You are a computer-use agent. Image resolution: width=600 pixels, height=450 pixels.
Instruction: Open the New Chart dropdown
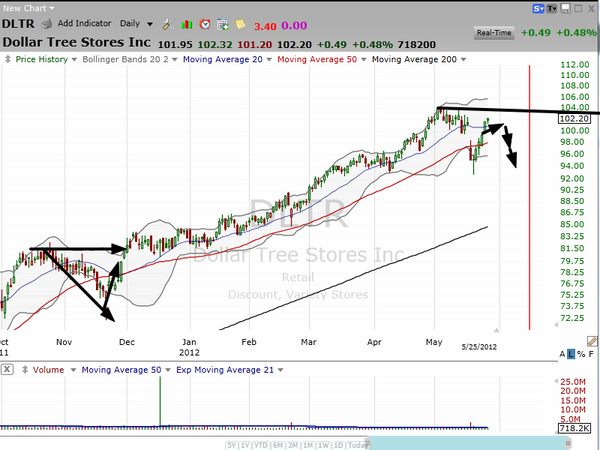pos(29,8)
